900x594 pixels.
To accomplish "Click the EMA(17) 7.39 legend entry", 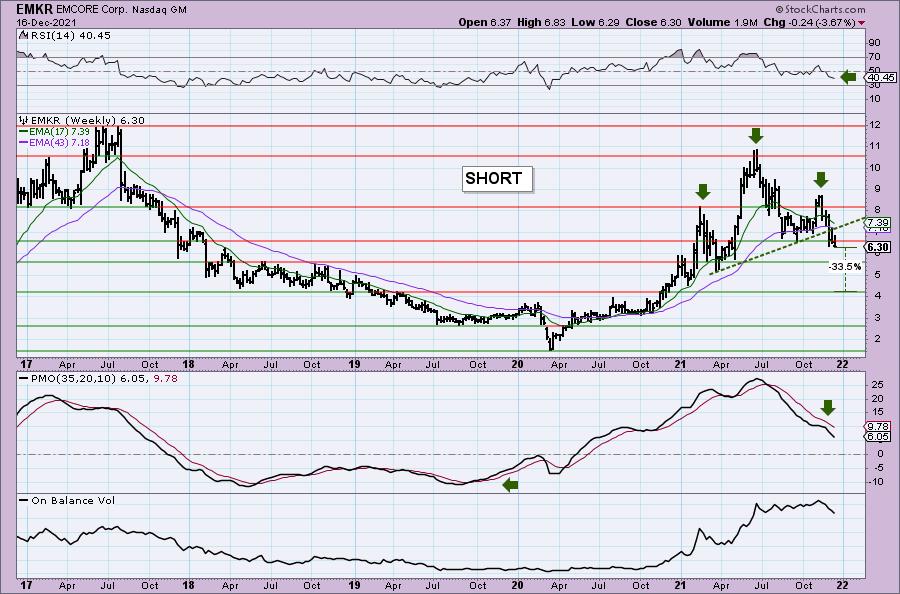I will [x=55, y=131].
